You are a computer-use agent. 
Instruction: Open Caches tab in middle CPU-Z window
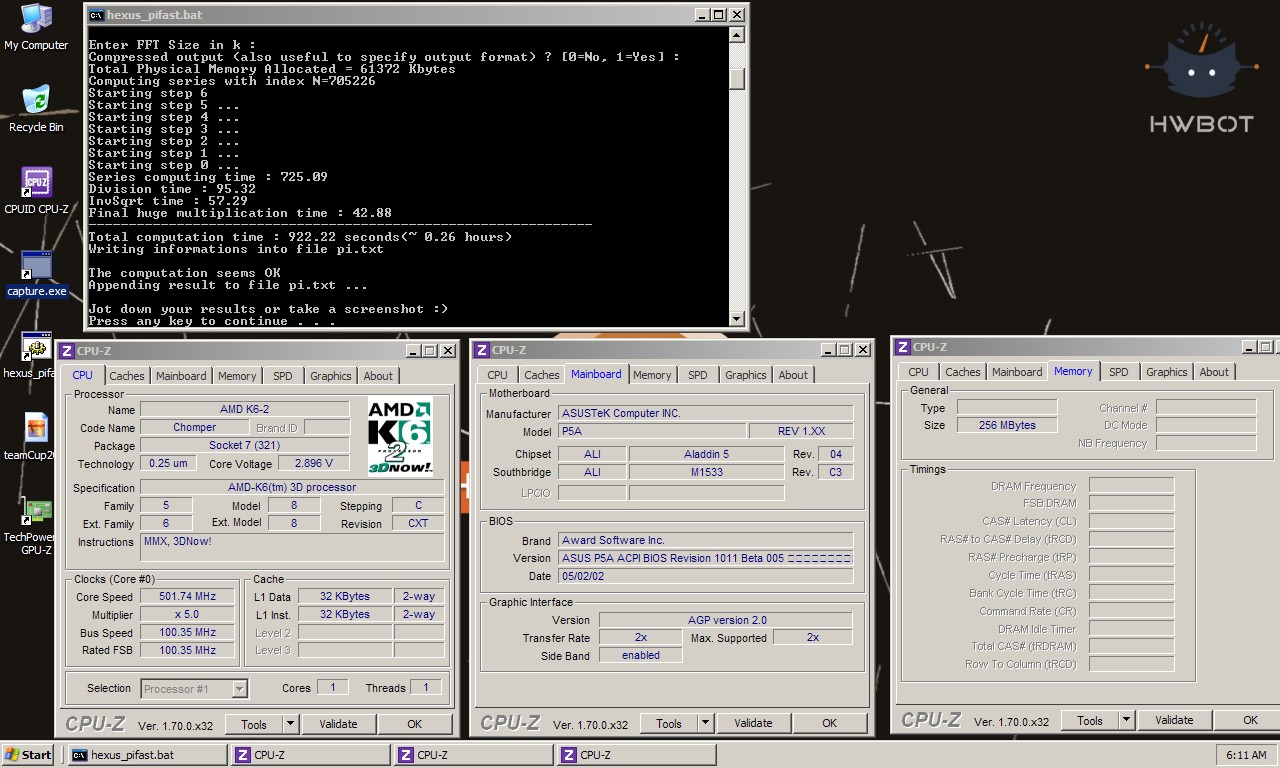click(542, 375)
